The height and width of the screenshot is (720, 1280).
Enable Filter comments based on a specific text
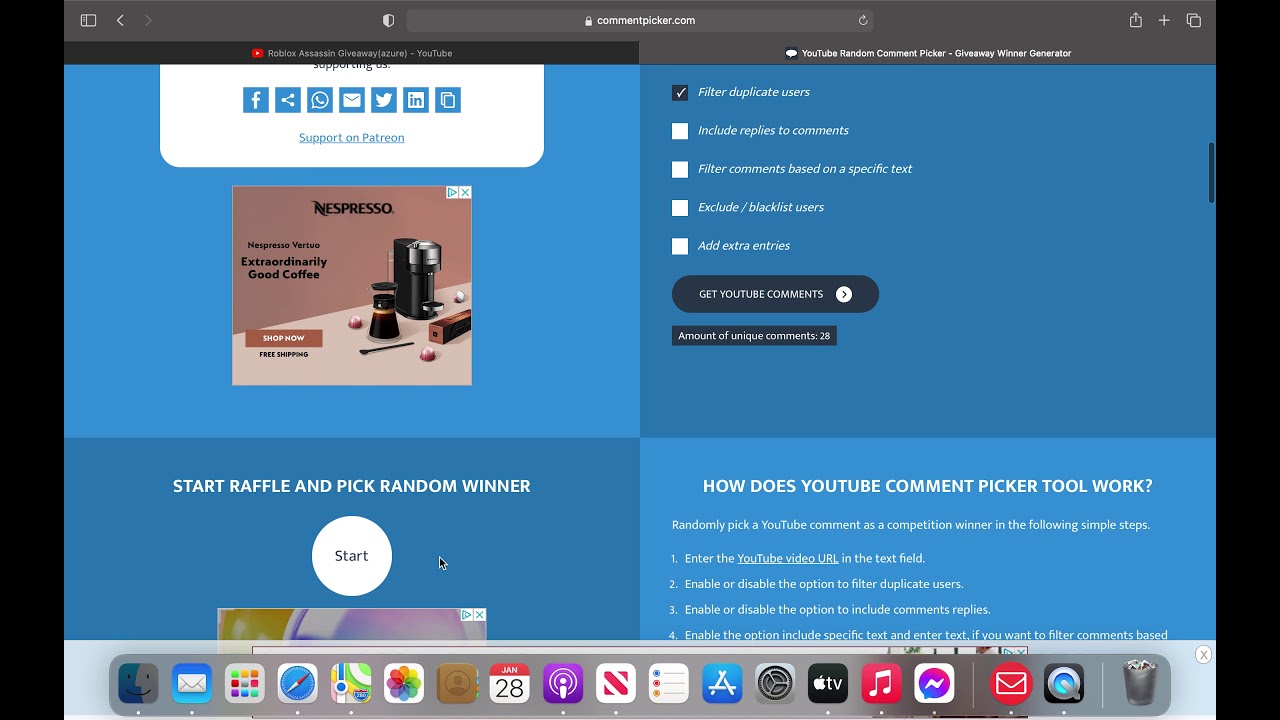coord(680,170)
